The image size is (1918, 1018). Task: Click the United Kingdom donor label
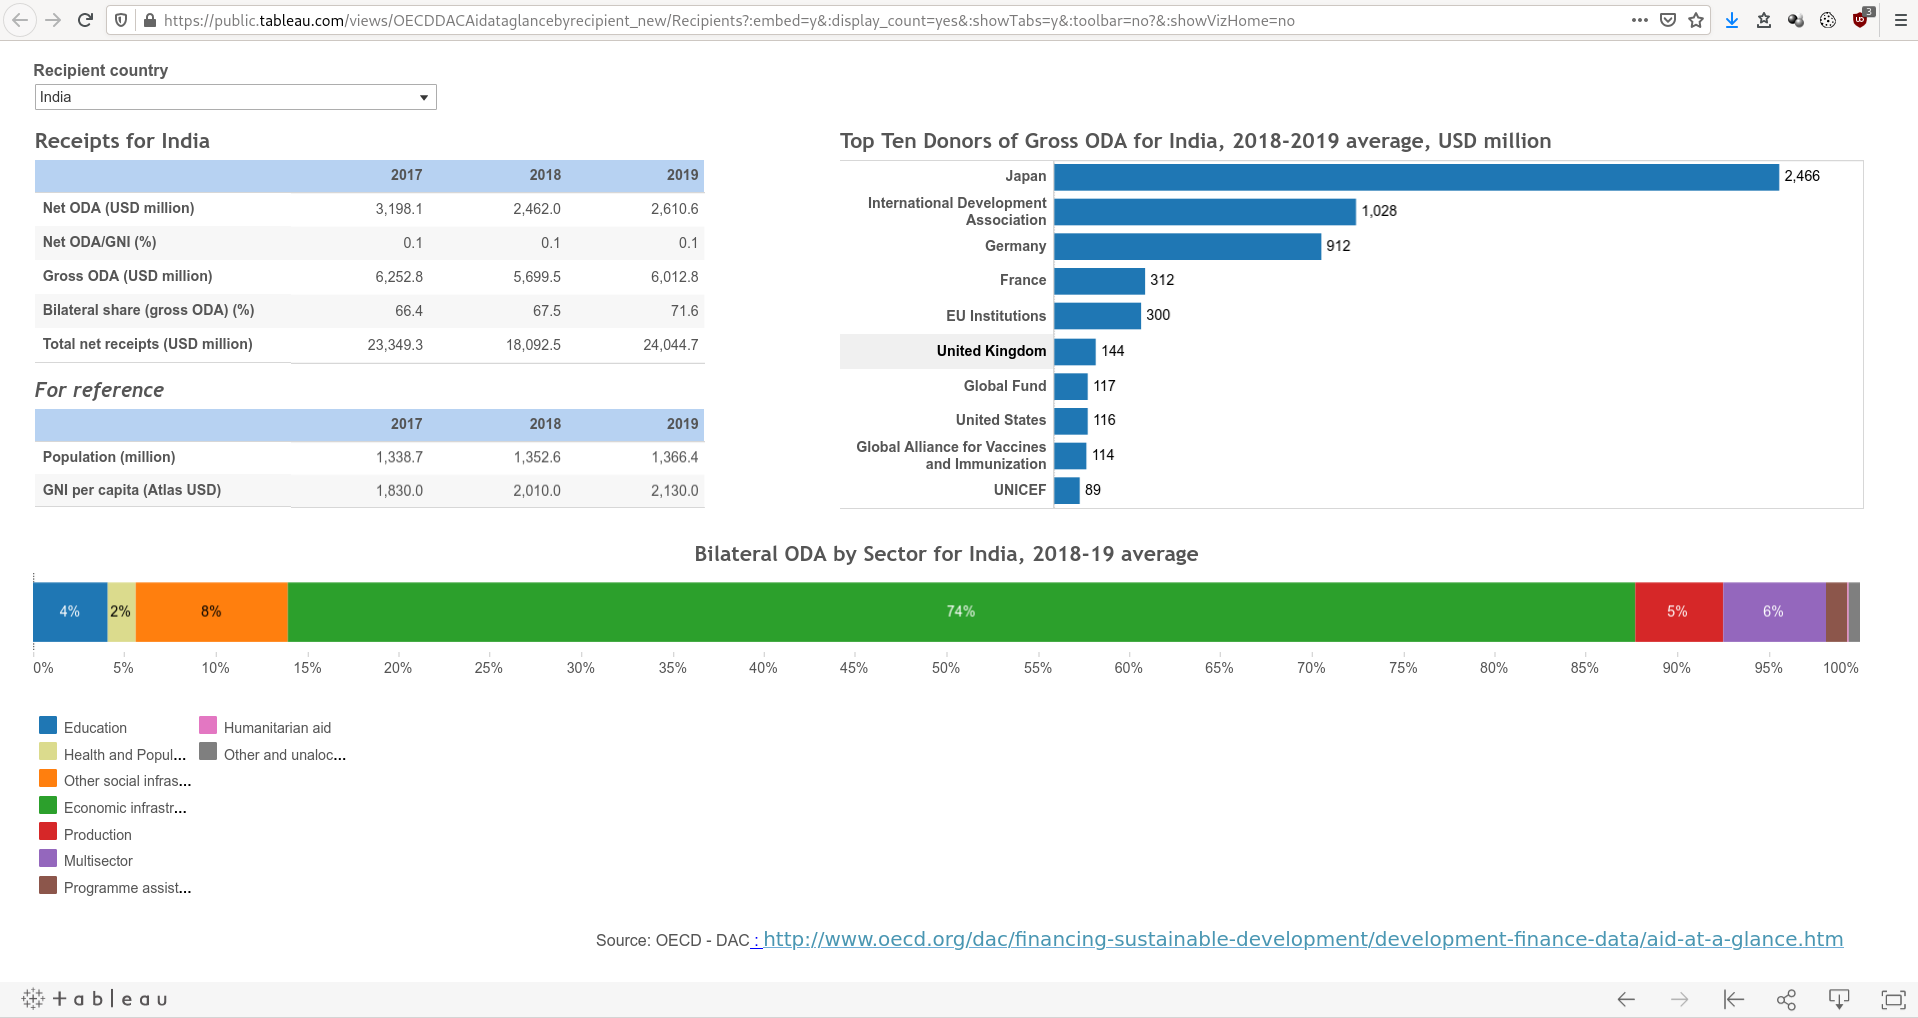pos(991,351)
